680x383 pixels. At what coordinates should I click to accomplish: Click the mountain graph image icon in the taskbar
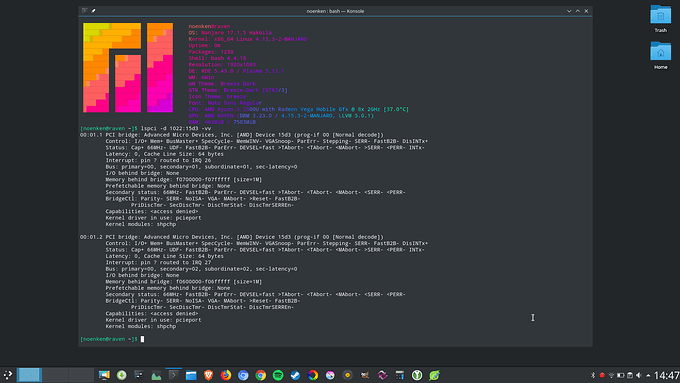tap(156, 375)
